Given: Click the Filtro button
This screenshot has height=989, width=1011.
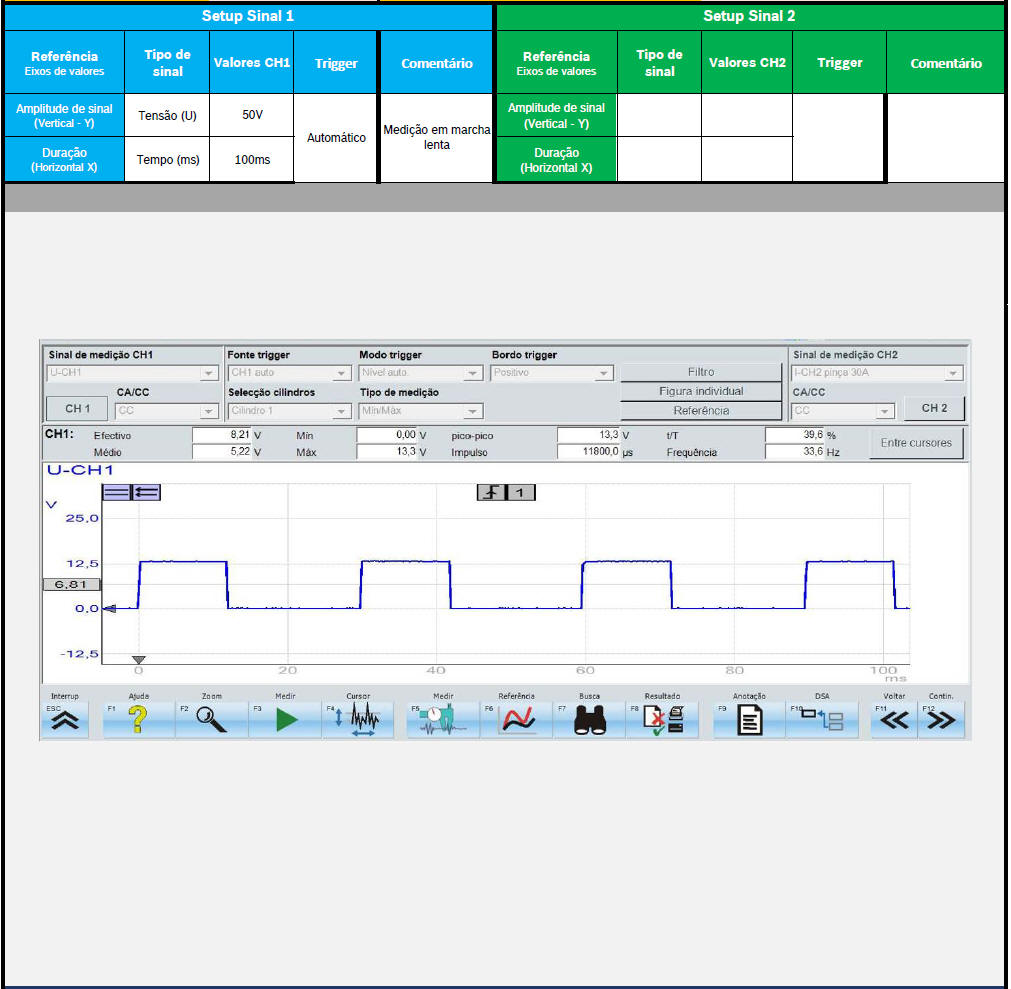Looking at the screenshot, I should 701,372.
